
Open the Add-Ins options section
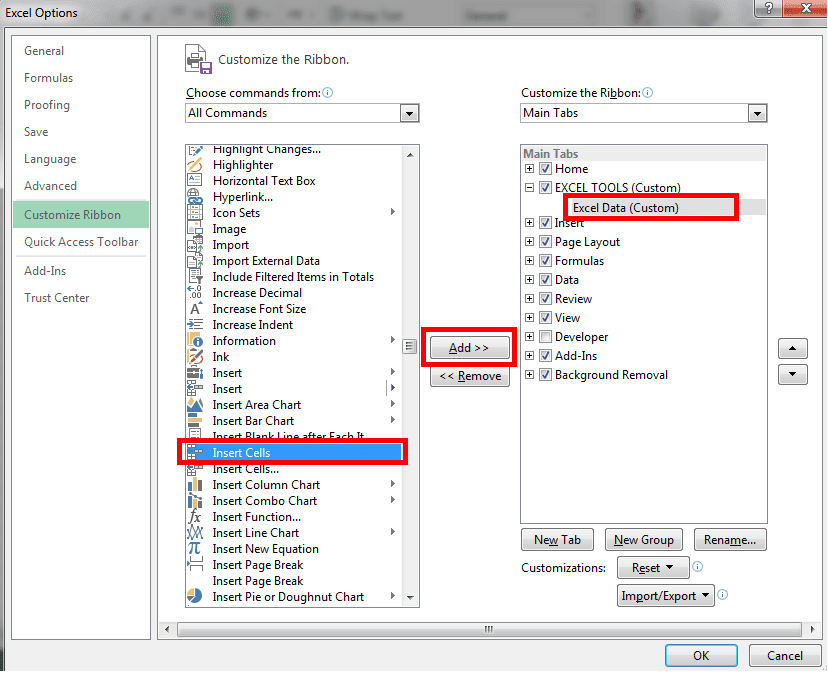(x=45, y=270)
